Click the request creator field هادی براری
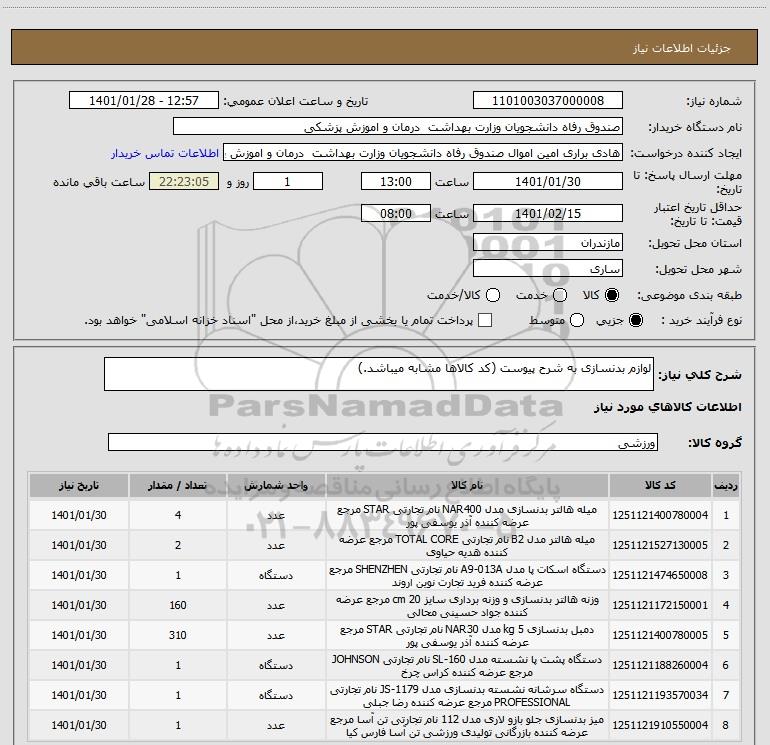Viewport: 770px width, 745px height. tap(423, 153)
